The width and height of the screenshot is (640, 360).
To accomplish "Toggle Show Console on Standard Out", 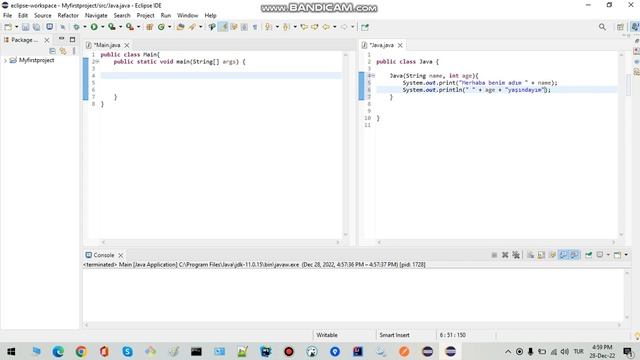I will [x=563, y=255].
